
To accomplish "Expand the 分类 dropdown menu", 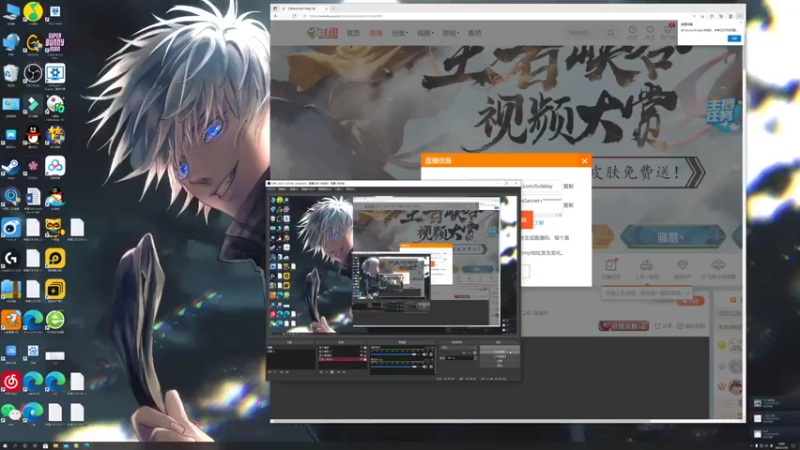I will [x=399, y=33].
